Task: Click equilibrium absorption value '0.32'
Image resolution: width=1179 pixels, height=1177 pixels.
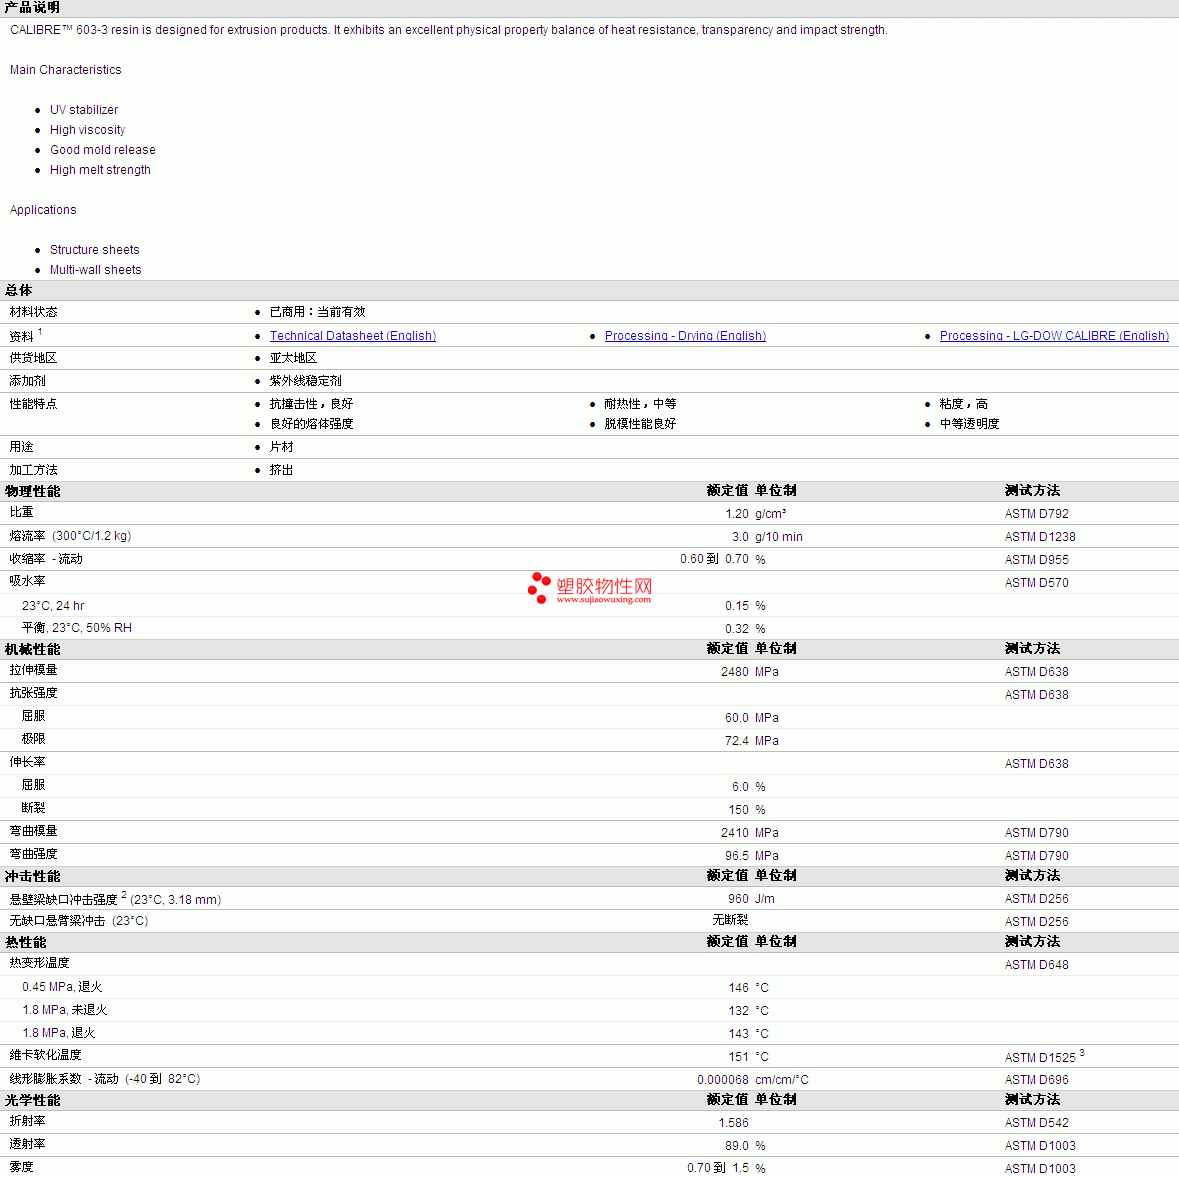Action: pyautogui.click(x=737, y=629)
